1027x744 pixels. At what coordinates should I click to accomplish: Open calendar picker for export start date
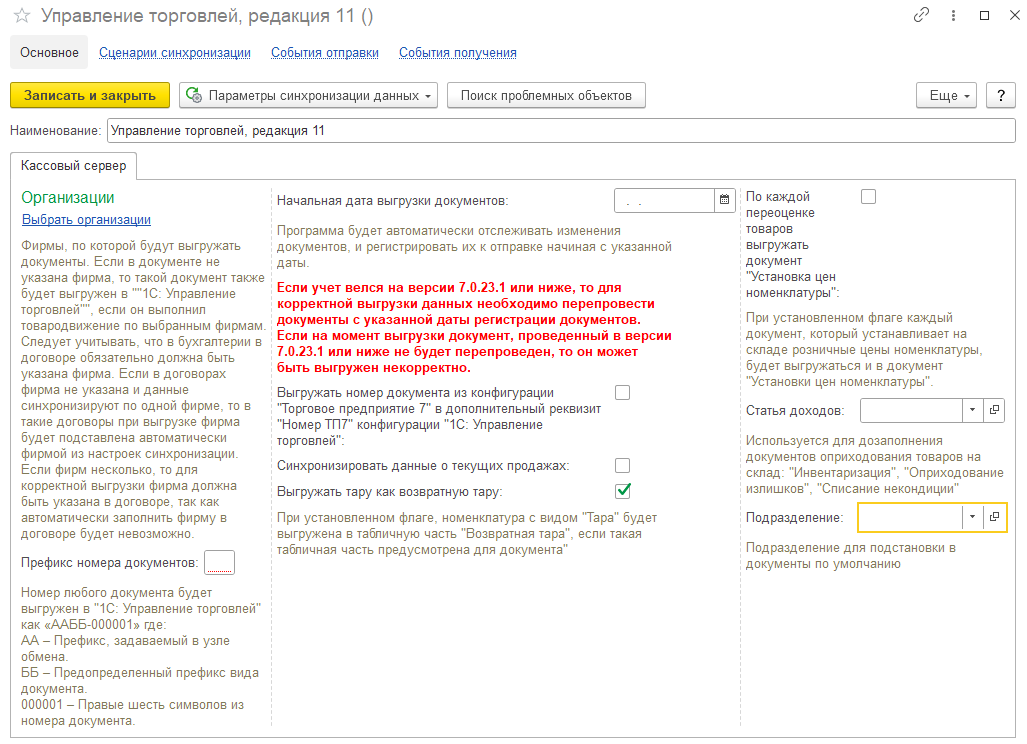point(724,201)
